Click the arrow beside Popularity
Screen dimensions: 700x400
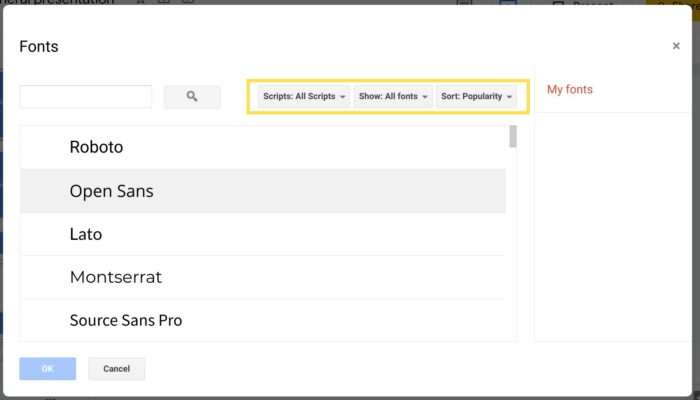tap(509, 97)
